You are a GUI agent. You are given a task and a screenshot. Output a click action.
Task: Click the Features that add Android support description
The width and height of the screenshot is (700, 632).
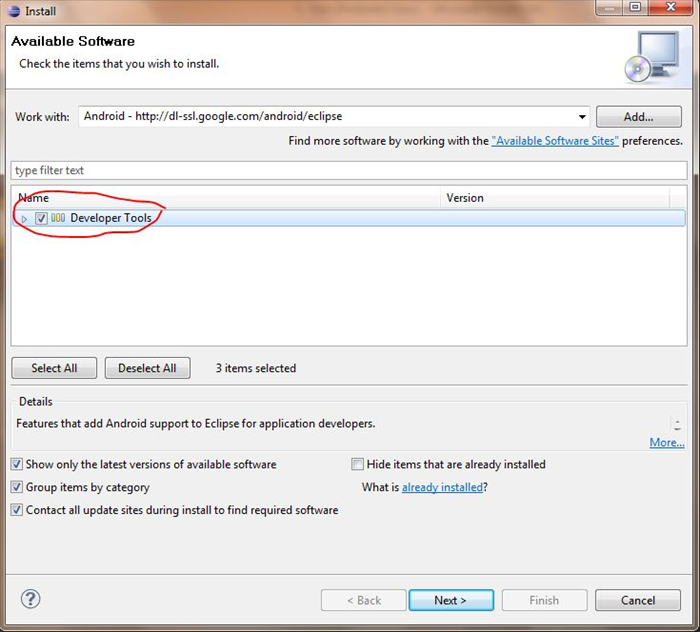click(x=196, y=423)
